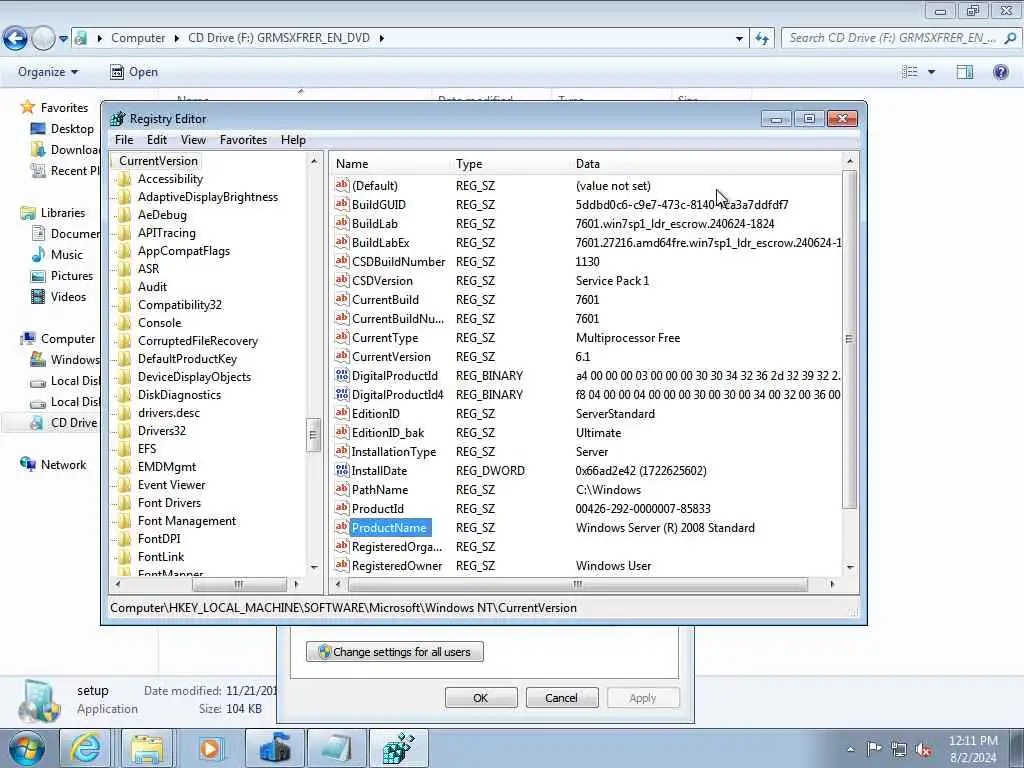Open the address bar history dropdown
The width and height of the screenshot is (1024, 768).
tap(739, 39)
